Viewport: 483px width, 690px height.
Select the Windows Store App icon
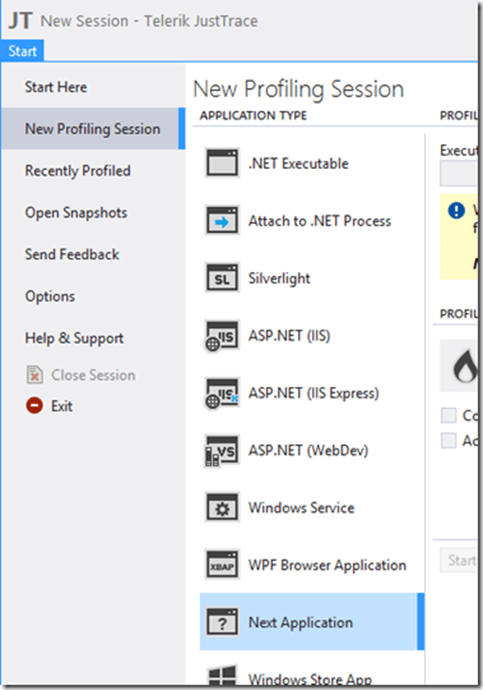[222, 675]
